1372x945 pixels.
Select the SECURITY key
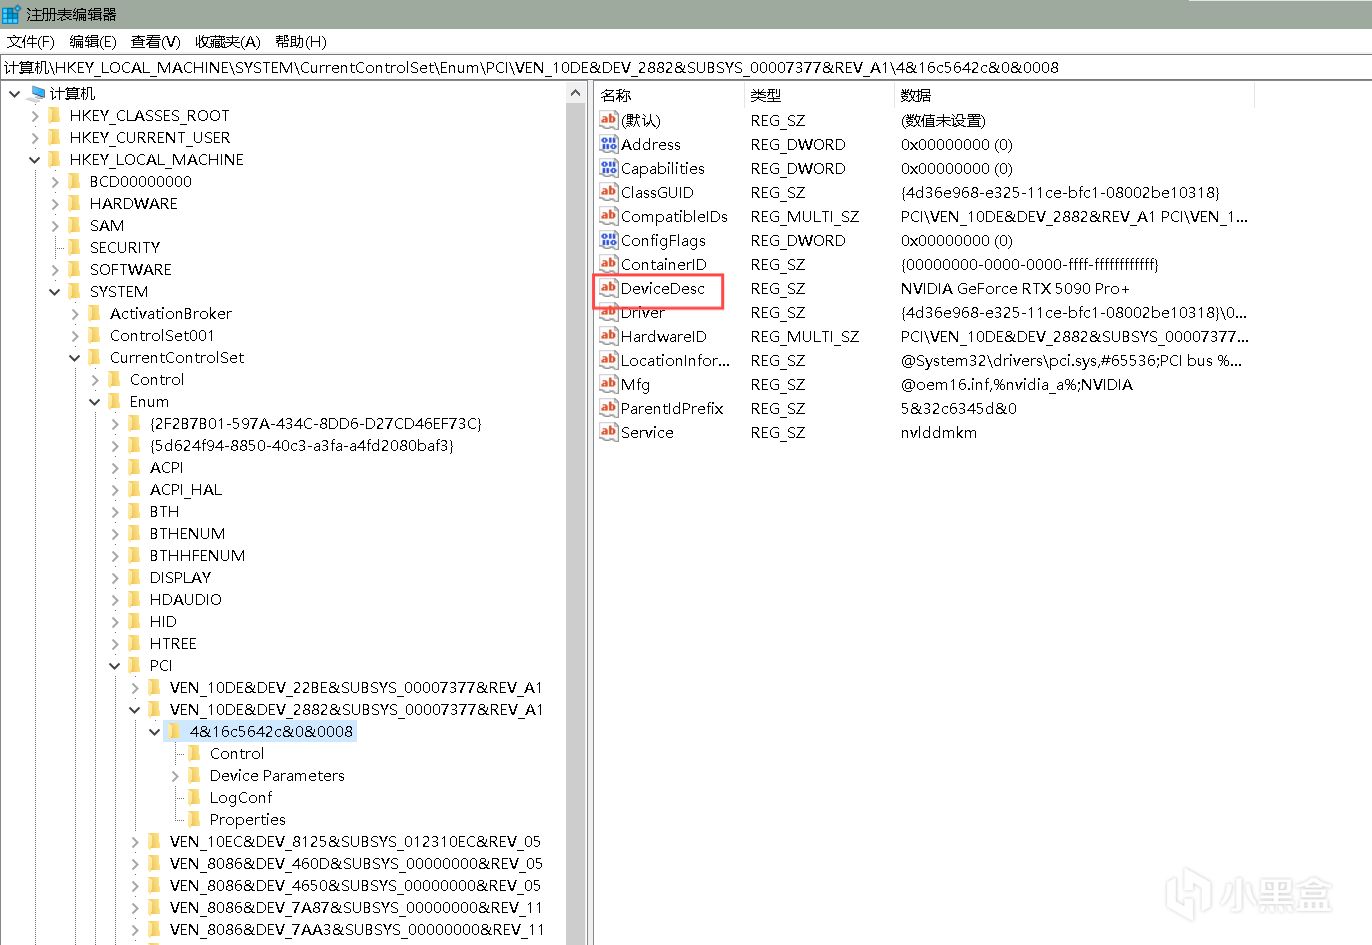(124, 247)
